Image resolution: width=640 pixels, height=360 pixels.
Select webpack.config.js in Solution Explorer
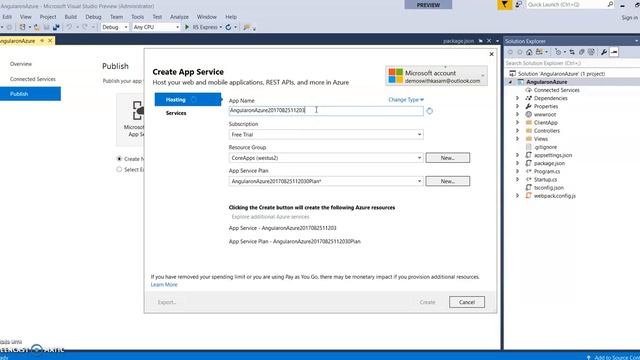coord(554,196)
